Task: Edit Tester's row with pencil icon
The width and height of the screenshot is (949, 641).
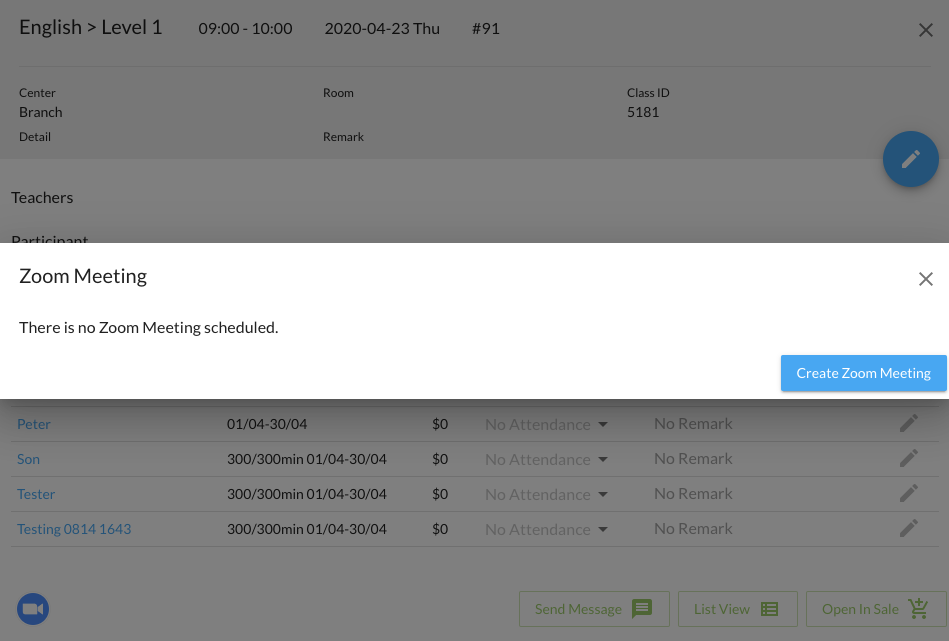Action: (908, 494)
